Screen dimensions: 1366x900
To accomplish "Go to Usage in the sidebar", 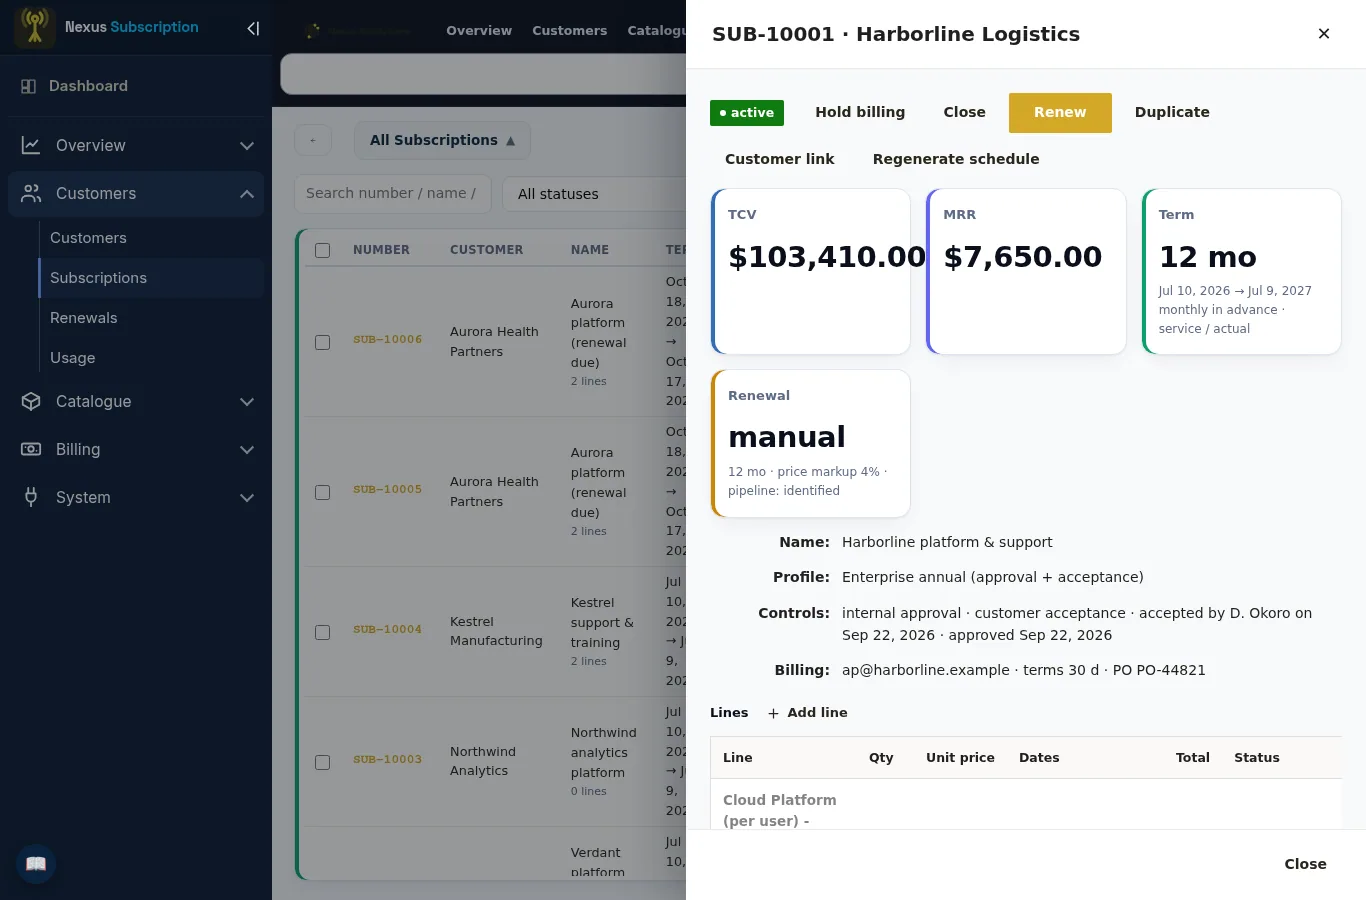I will coord(151,358).
